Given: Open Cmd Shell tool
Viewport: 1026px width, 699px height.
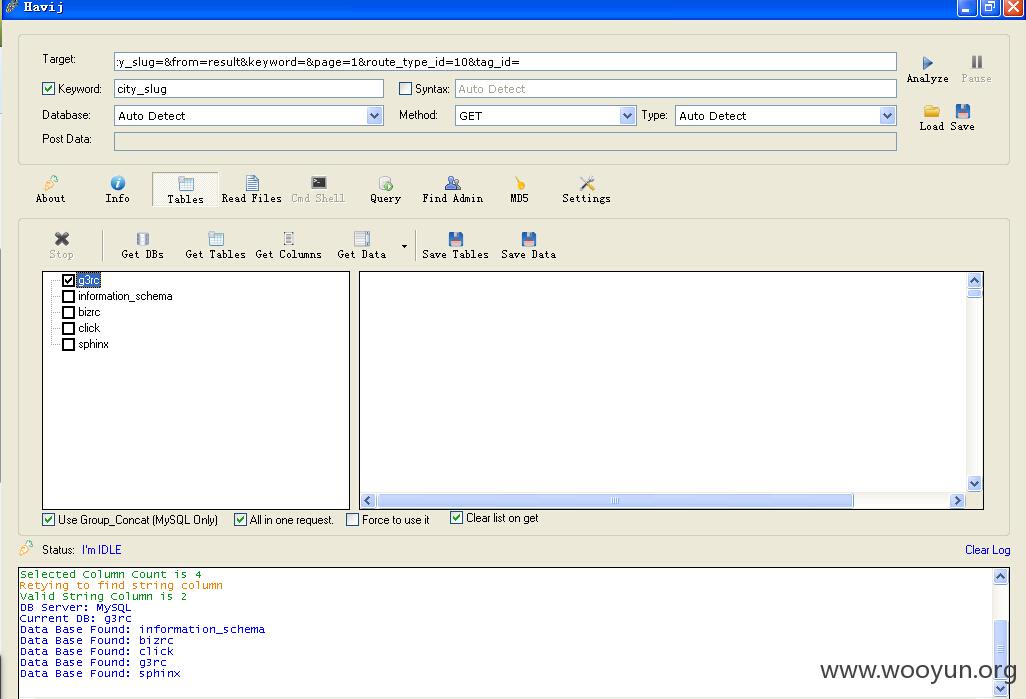Looking at the screenshot, I should (318, 190).
